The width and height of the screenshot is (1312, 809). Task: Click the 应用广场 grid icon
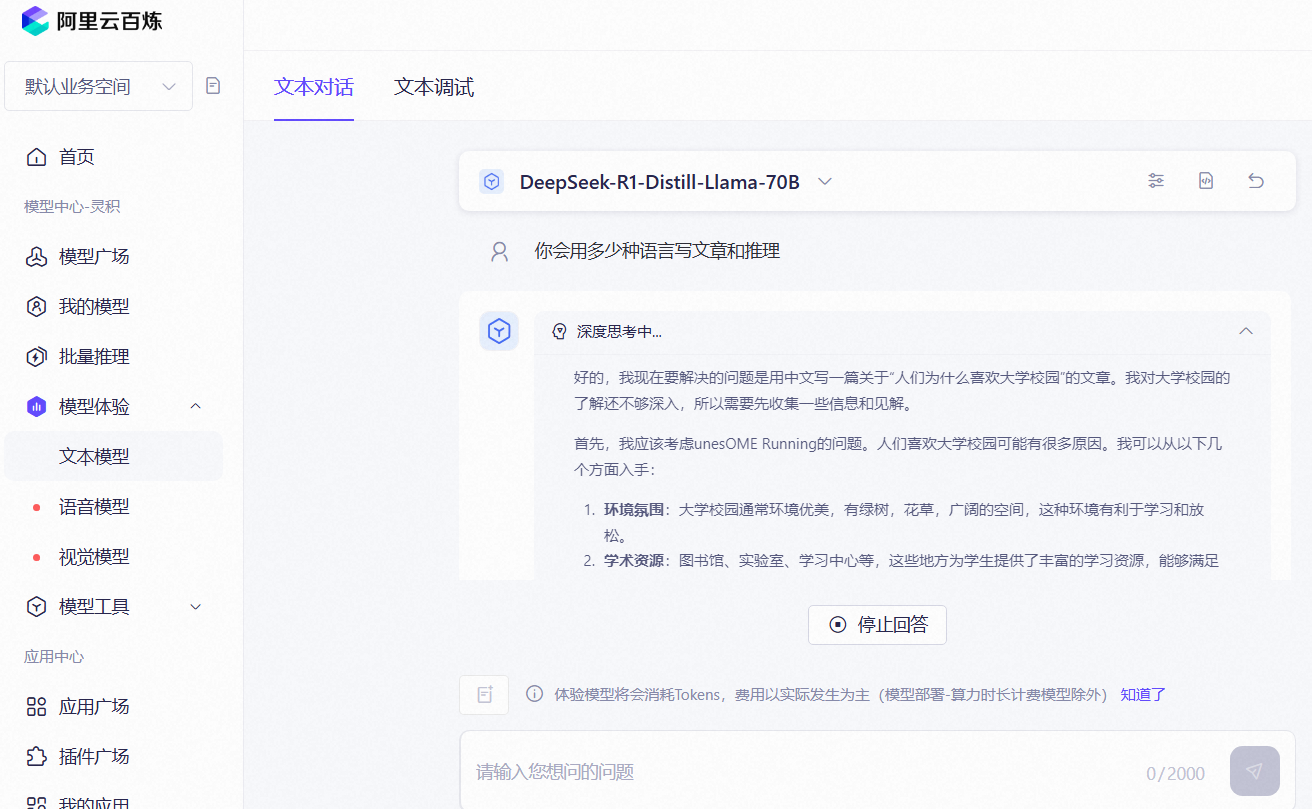(36, 707)
